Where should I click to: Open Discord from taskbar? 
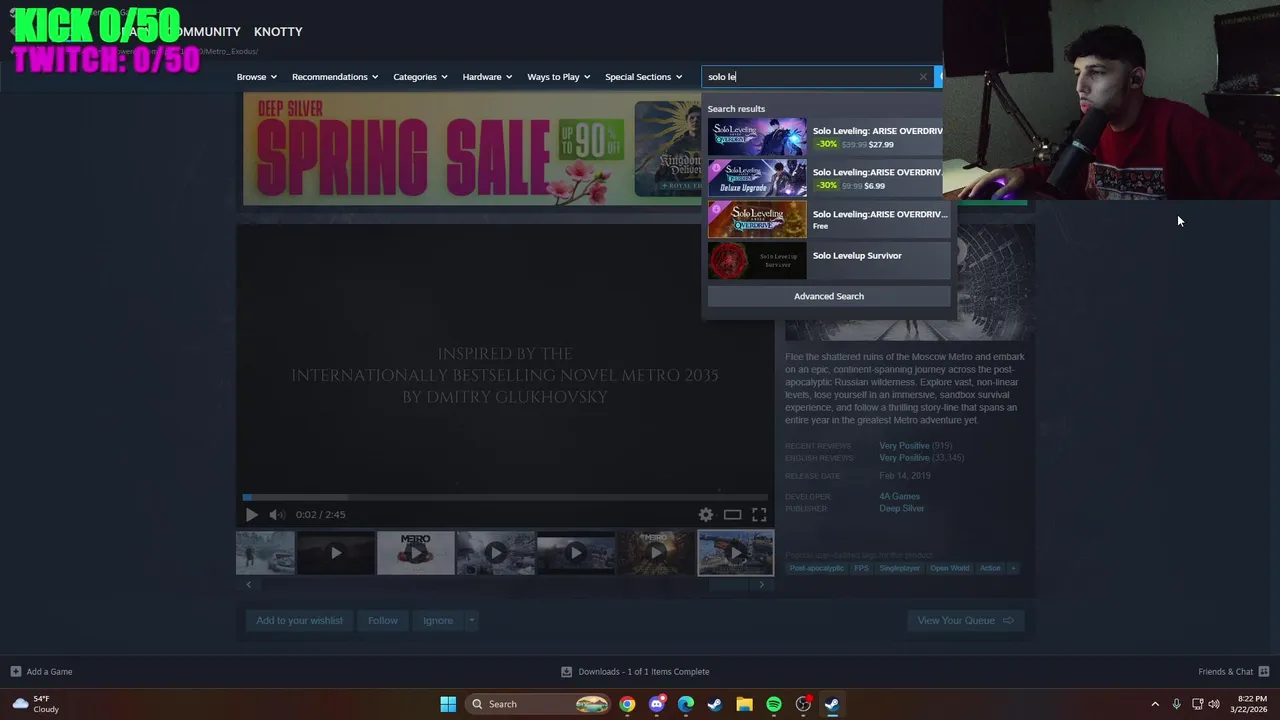coord(656,704)
